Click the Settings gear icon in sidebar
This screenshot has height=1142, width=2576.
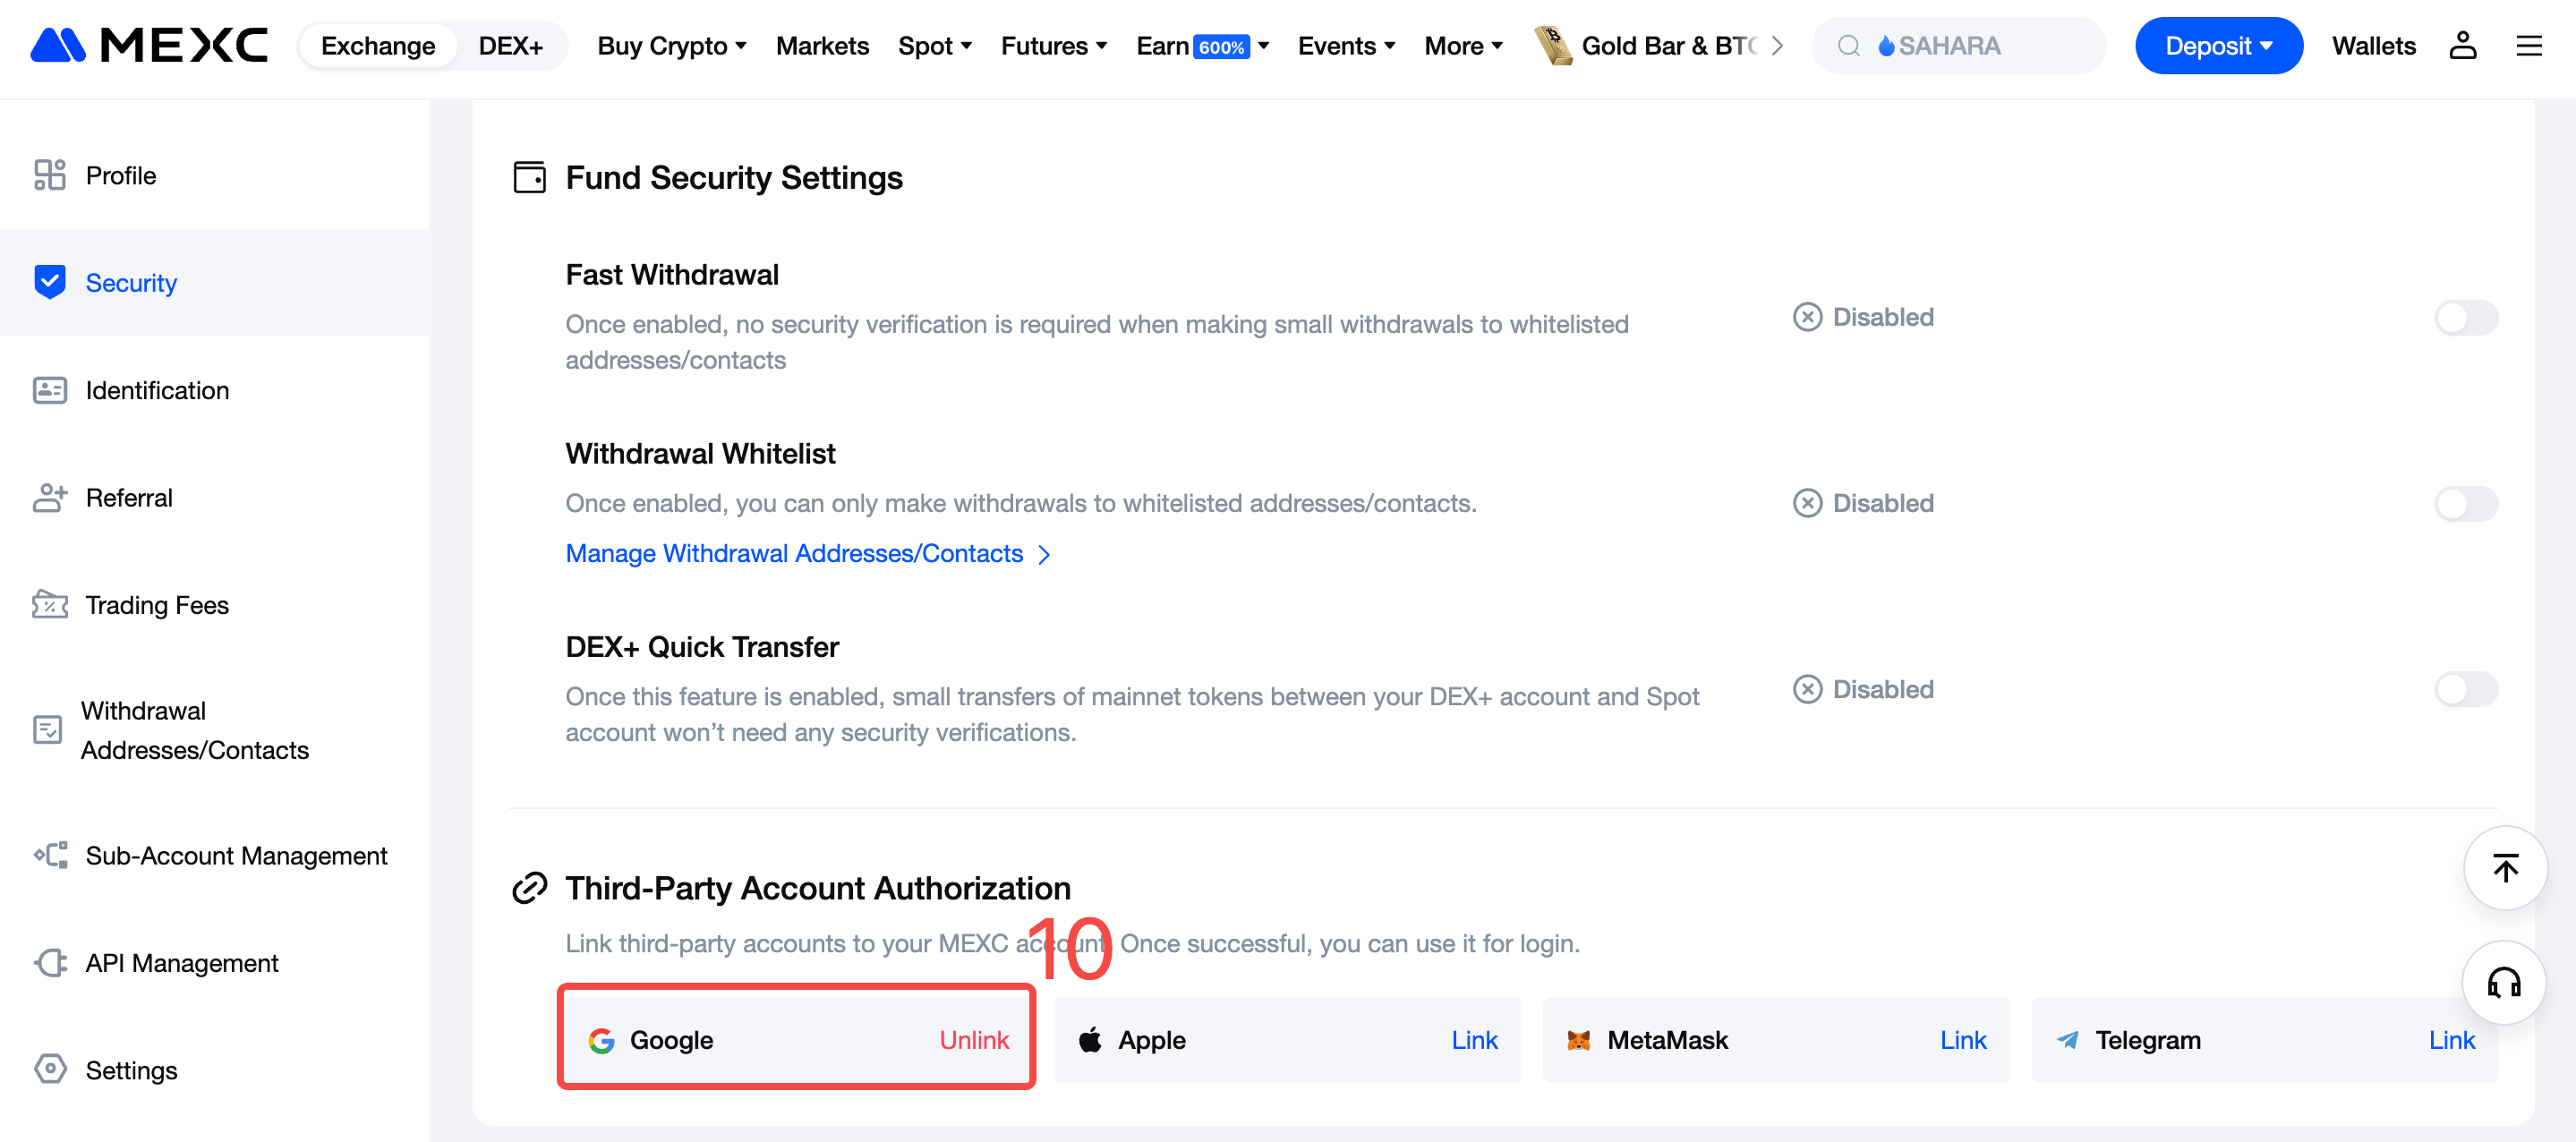(49, 1069)
